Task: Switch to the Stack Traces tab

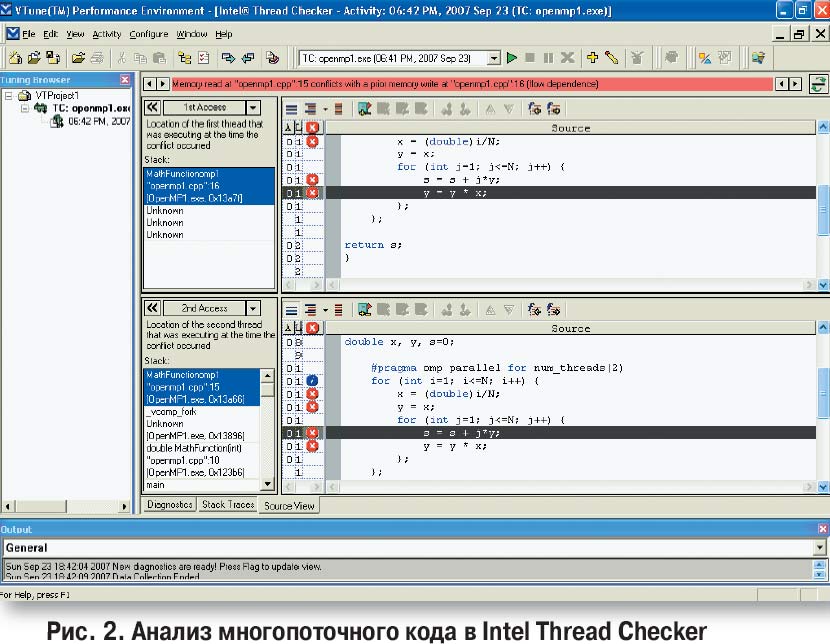Action: pyautogui.click(x=227, y=505)
